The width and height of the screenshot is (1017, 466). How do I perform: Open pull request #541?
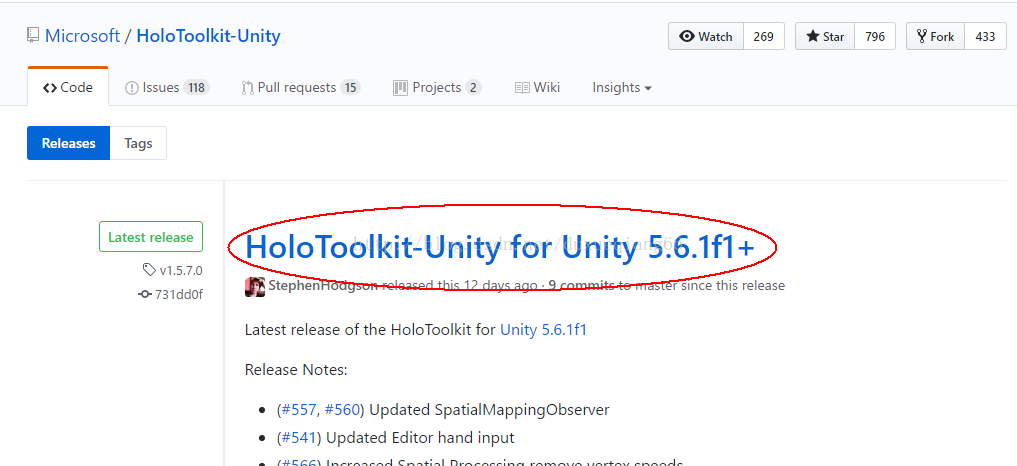tap(300, 438)
